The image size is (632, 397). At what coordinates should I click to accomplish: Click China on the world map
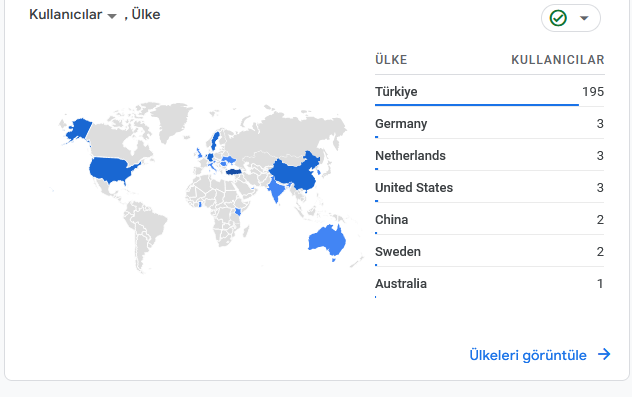click(x=296, y=173)
